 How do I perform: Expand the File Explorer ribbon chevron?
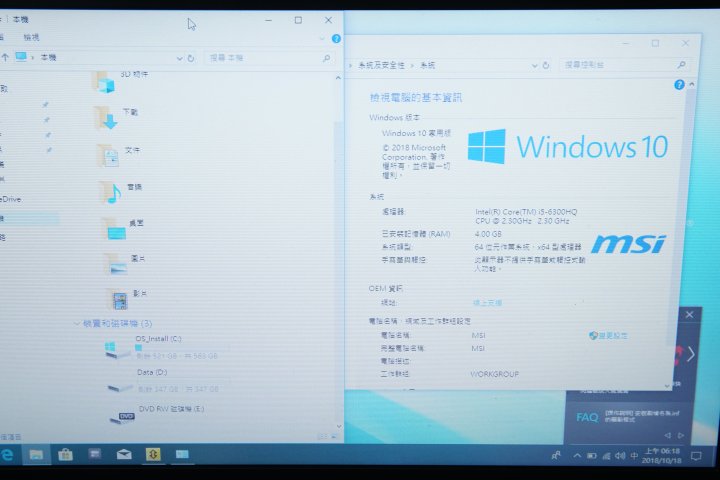pyautogui.click(x=322, y=39)
